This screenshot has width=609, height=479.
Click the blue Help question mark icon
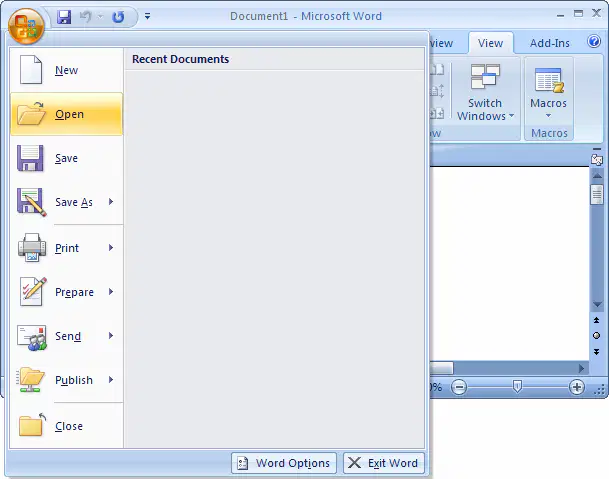[x=594, y=41]
